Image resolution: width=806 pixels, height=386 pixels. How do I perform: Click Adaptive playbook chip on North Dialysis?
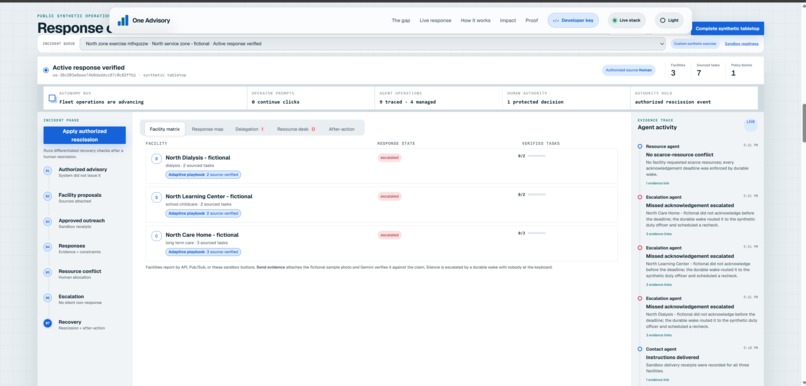coord(203,175)
